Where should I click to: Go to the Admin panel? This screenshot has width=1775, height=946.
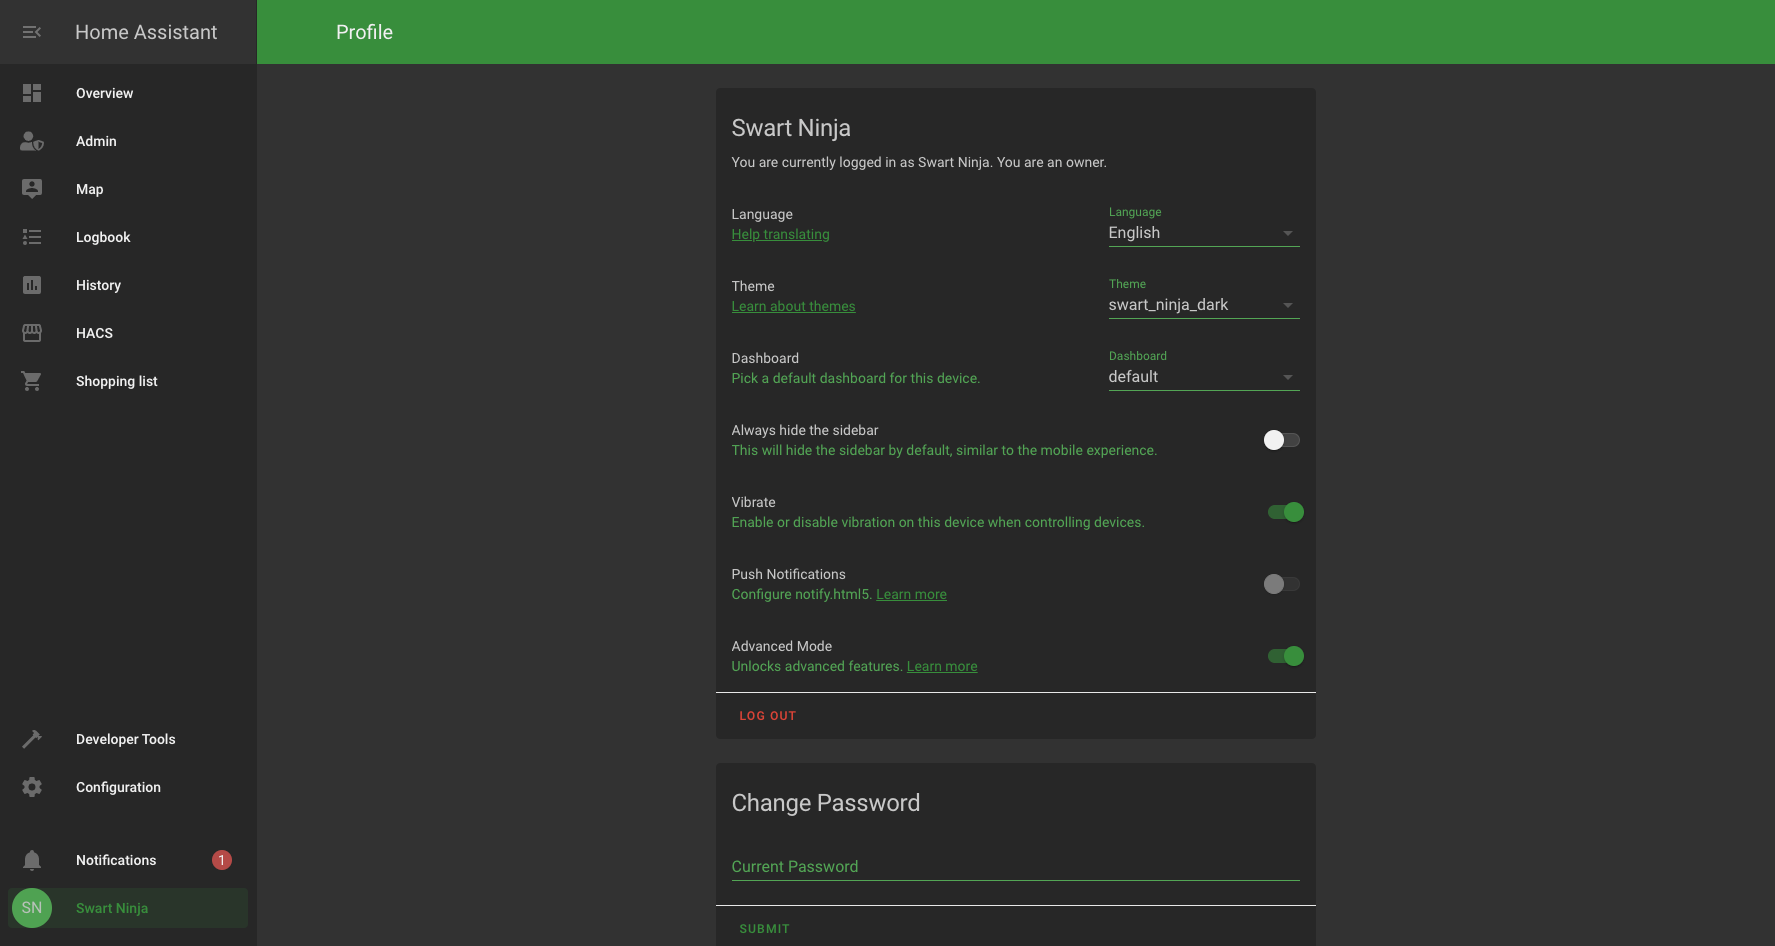pyautogui.click(x=128, y=141)
